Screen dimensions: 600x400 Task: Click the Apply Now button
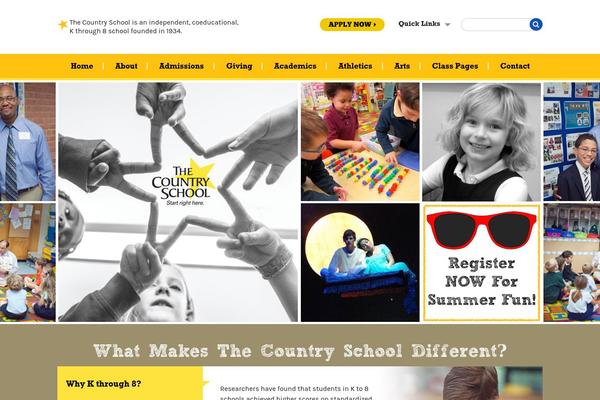click(x=352, y=24)
